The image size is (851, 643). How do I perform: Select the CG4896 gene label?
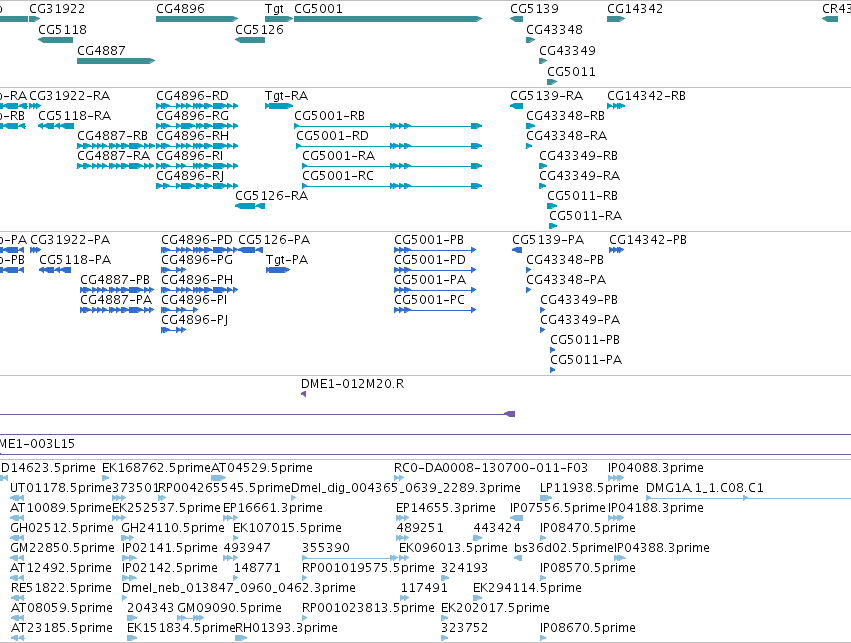coord(181,9)
